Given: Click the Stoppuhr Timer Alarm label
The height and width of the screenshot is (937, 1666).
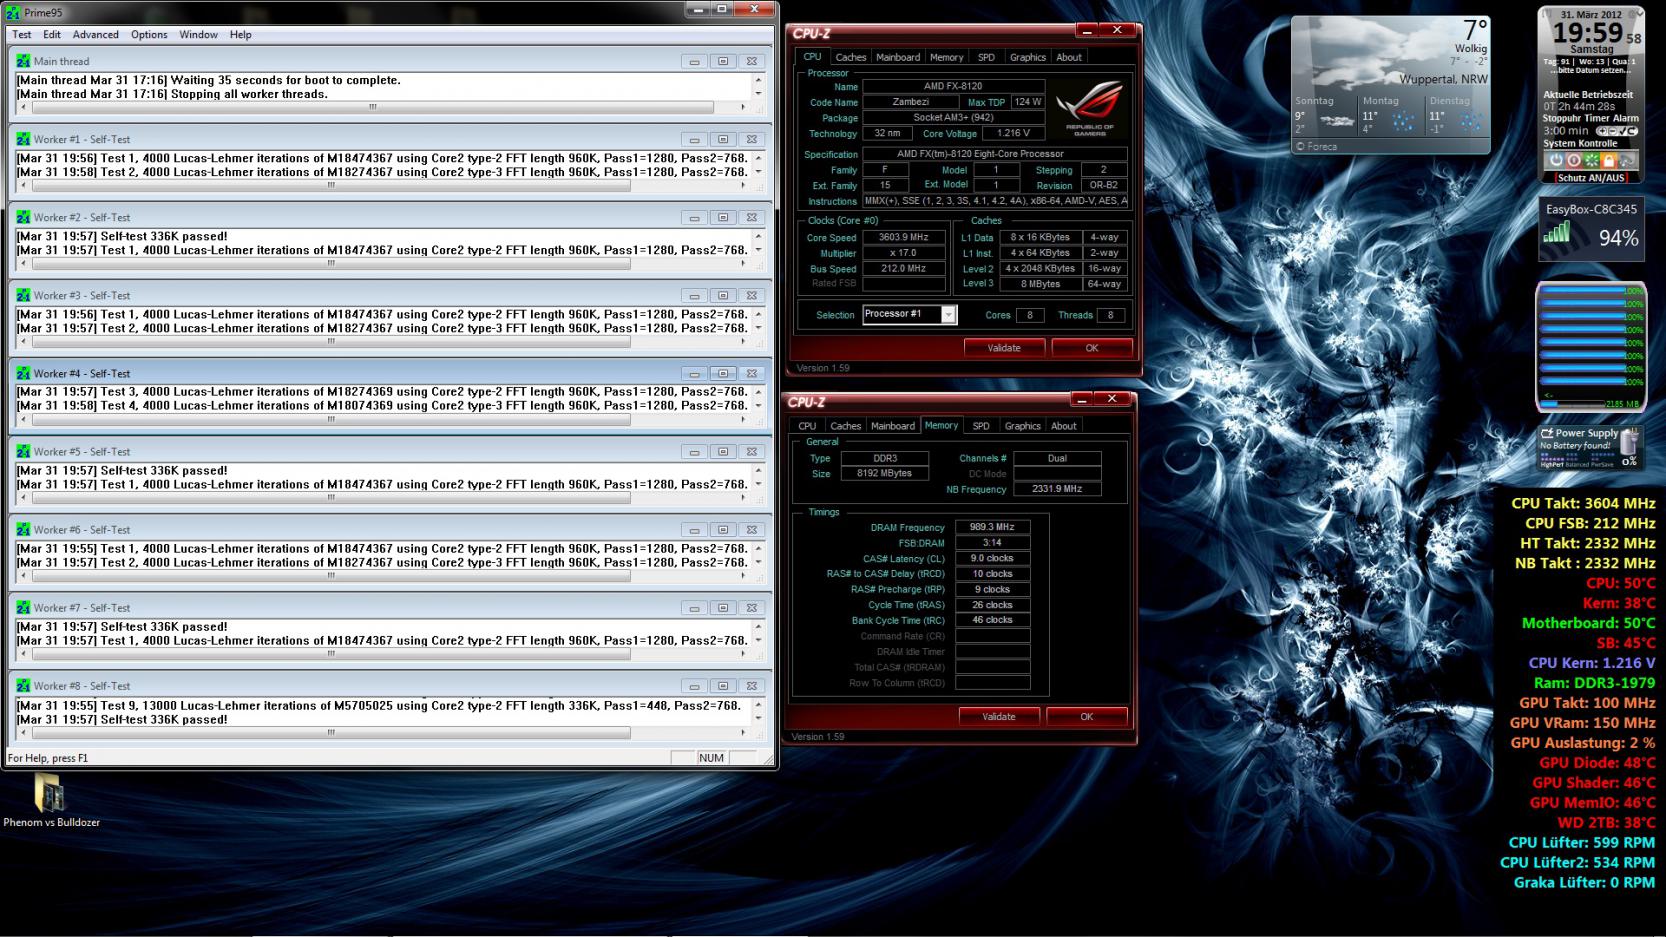Looking at the screenshot, I should 1590,119.
